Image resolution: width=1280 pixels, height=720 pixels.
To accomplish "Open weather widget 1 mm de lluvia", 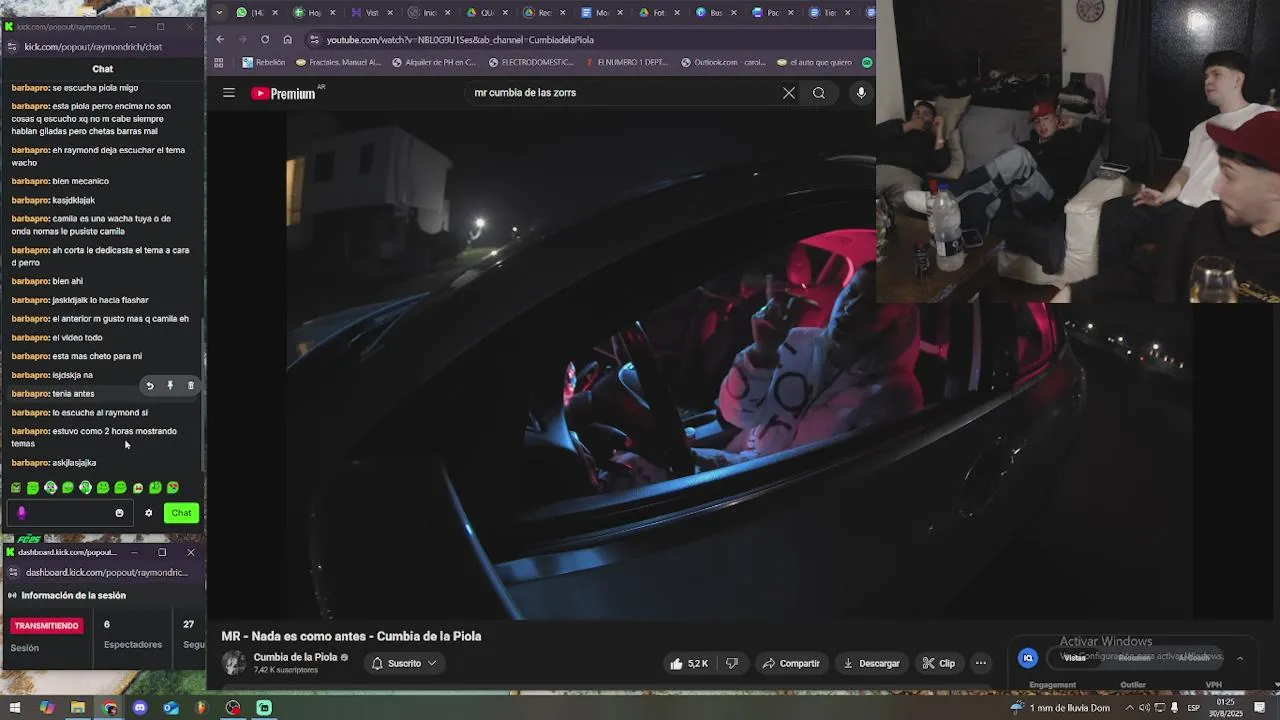I will click(x=1061, y=708).
